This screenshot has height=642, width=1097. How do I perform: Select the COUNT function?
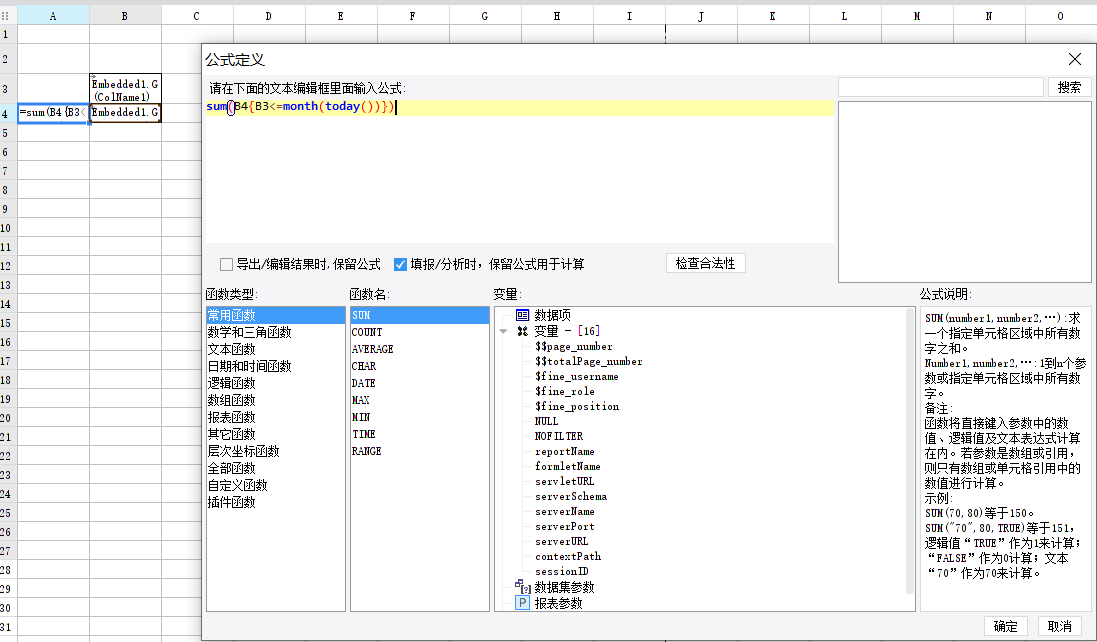click(367, 332)
